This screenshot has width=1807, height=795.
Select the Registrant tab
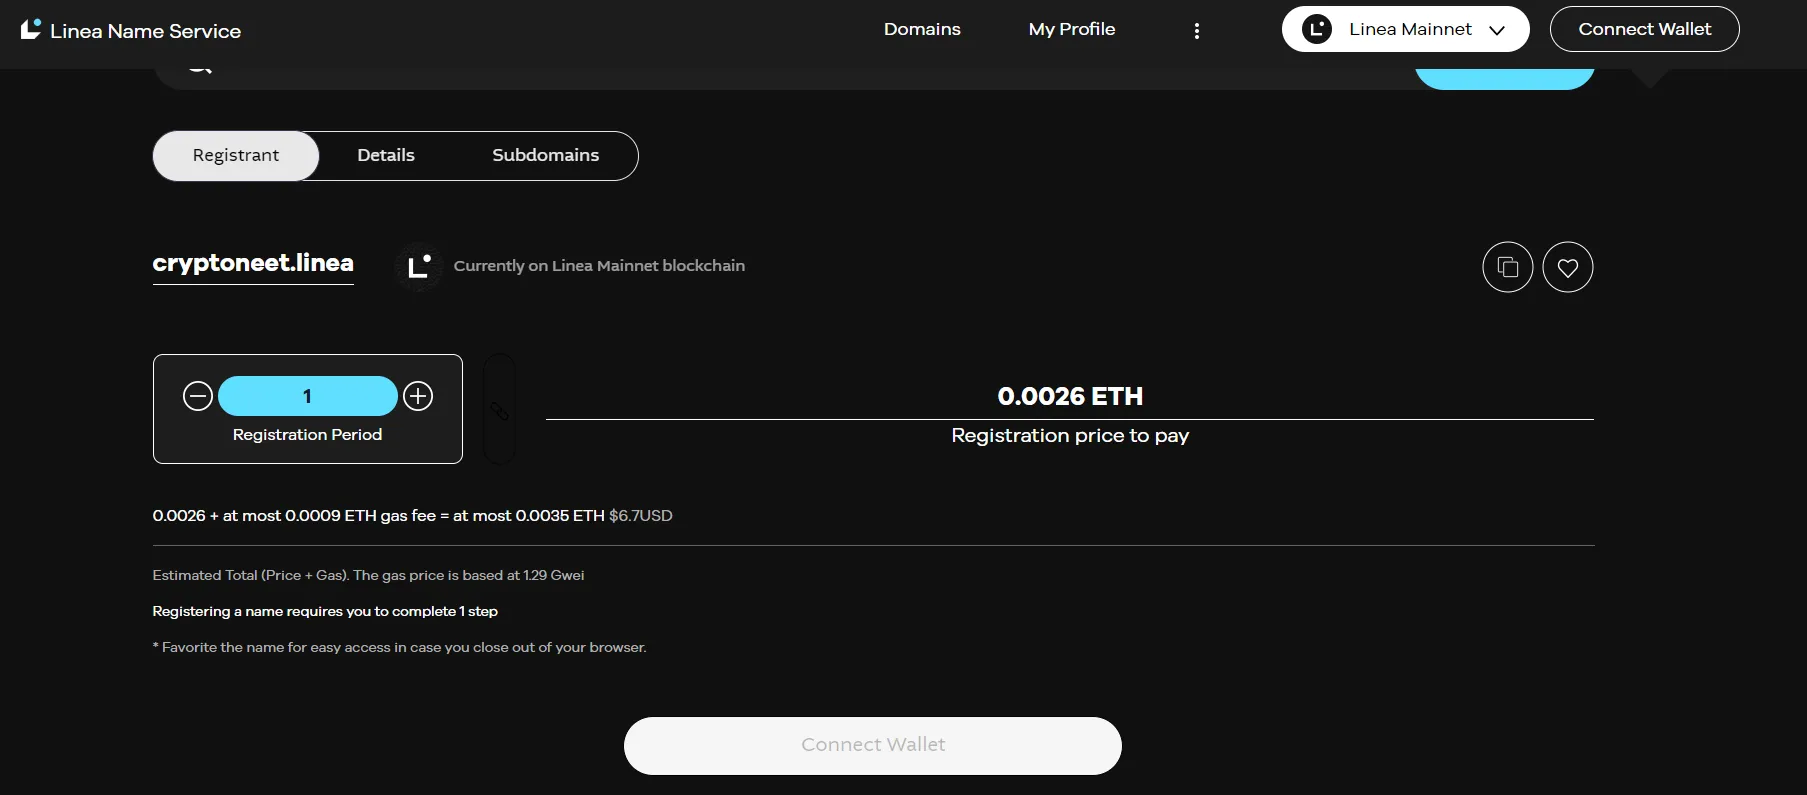tap(236, 156)
